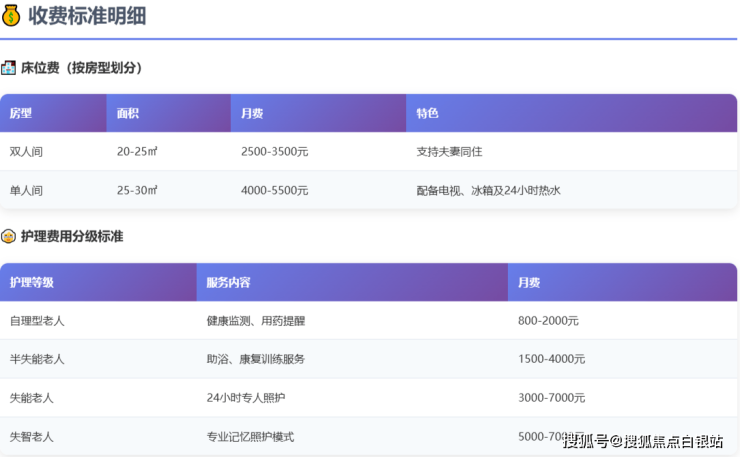Click the 专业记忆照护模式 service cell
The image size is (740, 457).
click(250, 437)
